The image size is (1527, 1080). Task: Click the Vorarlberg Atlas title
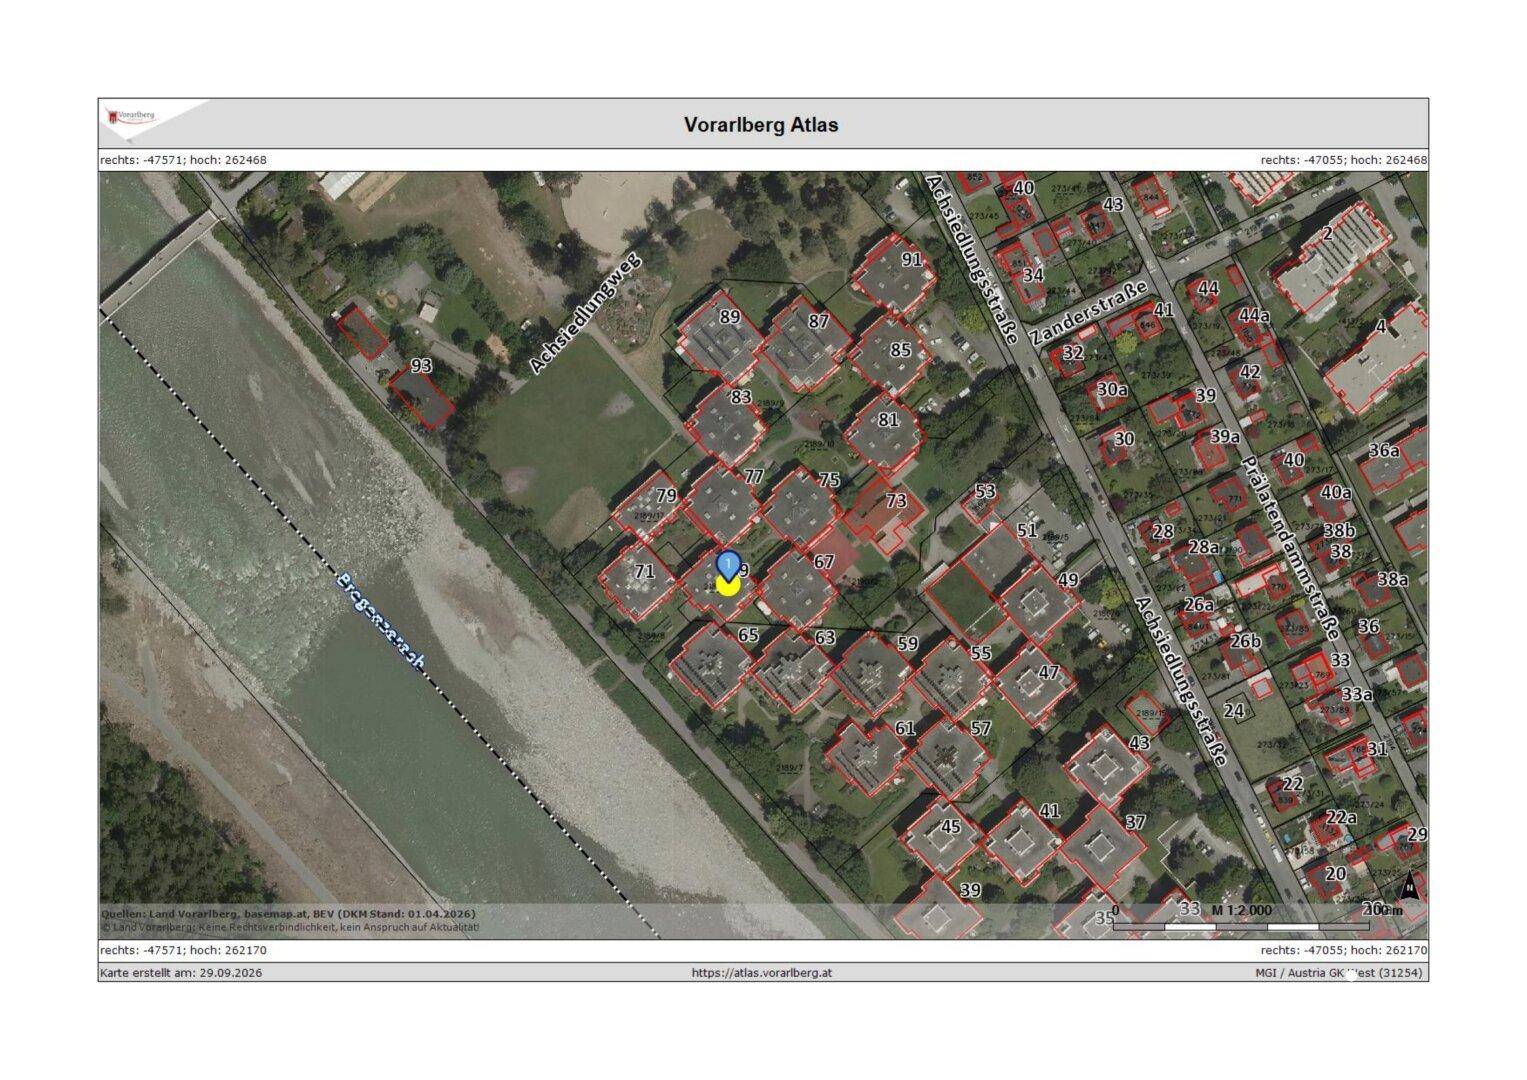pyautogui.click(x=761, y=125)
